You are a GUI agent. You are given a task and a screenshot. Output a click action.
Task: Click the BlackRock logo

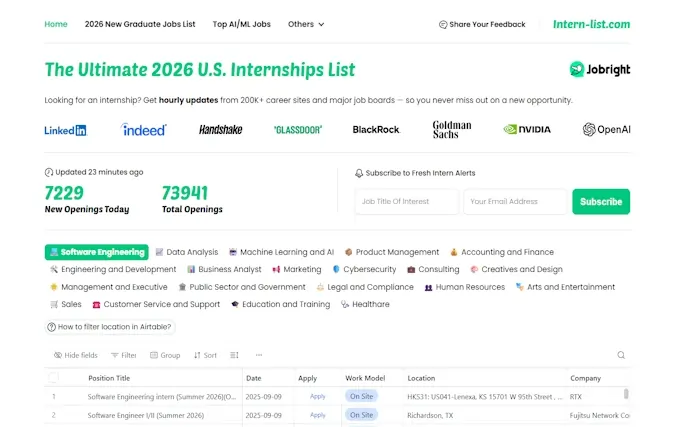pyautogui.click(x=376, y=129)
